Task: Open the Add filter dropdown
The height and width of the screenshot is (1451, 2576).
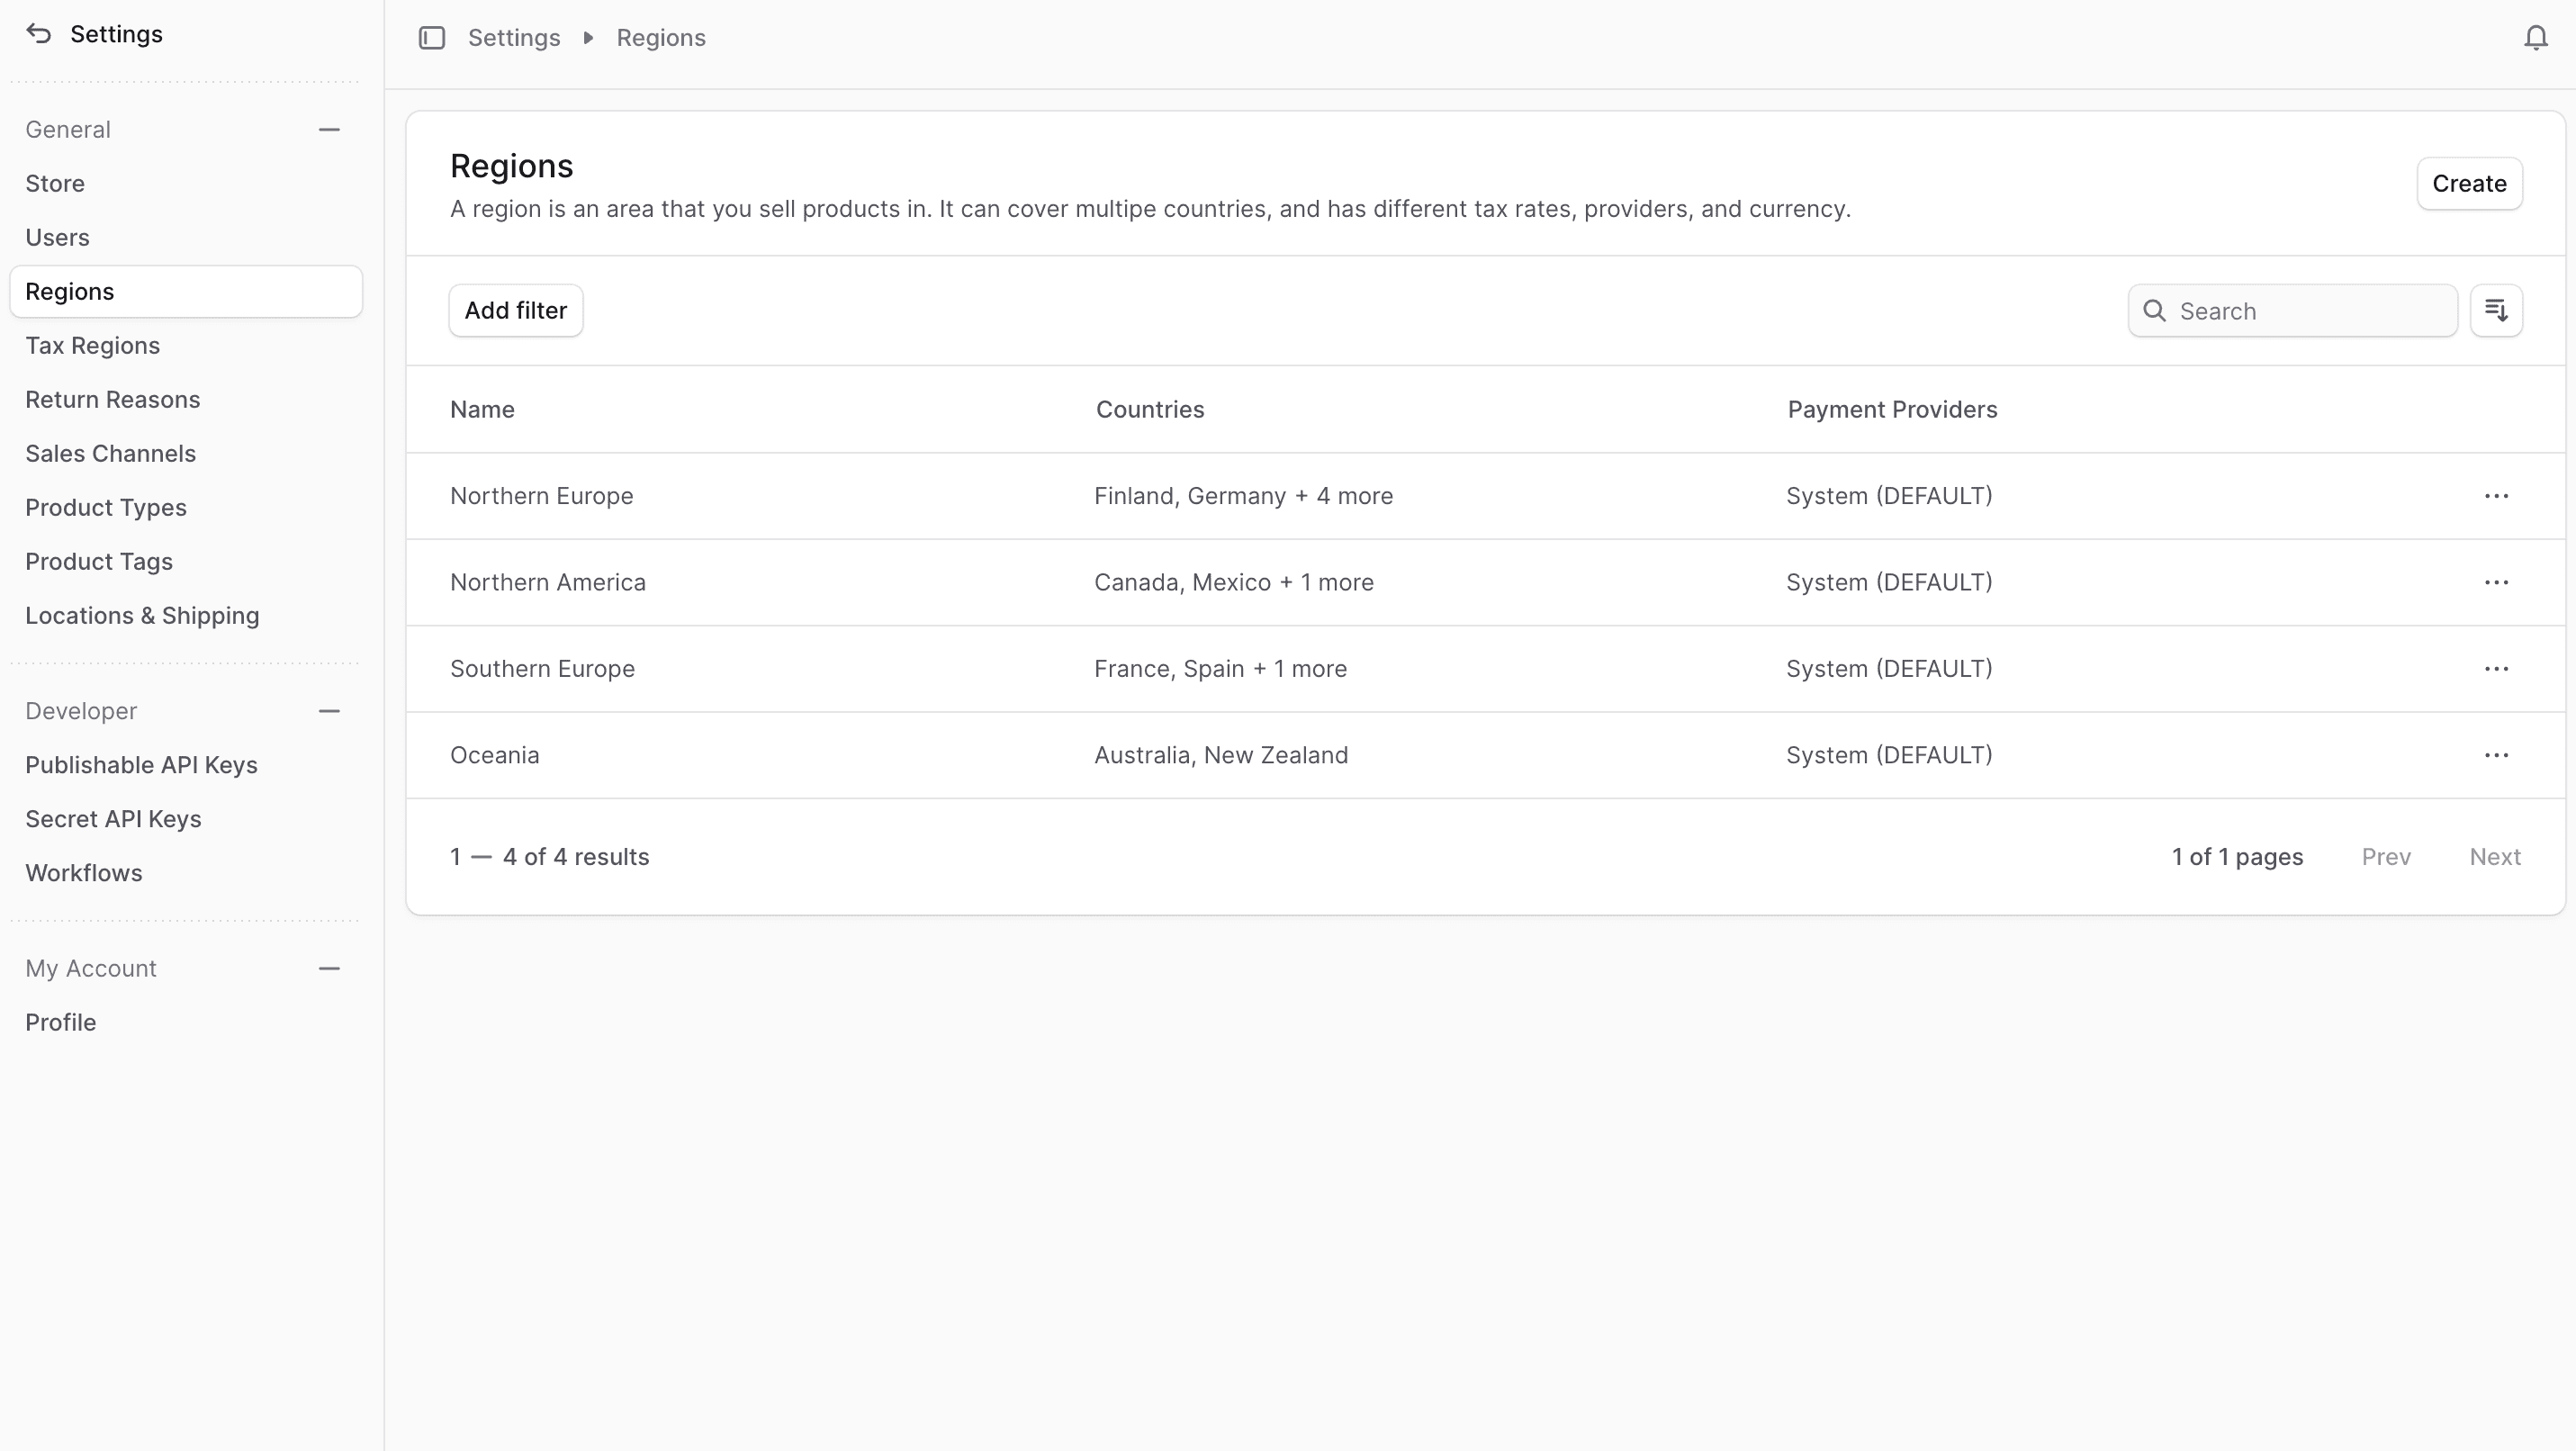Action: (x=515, y=311)
